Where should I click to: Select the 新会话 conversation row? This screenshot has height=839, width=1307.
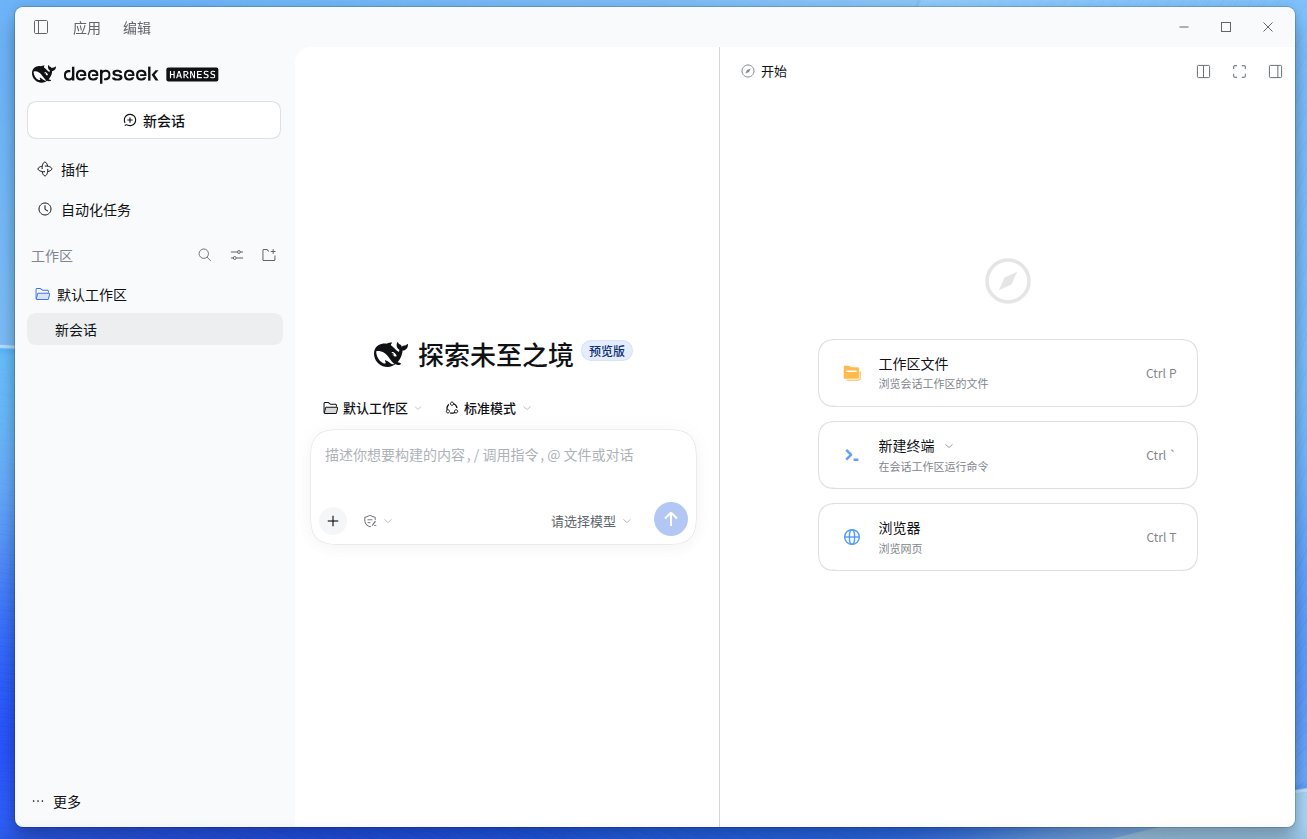[x=155, y=329]
